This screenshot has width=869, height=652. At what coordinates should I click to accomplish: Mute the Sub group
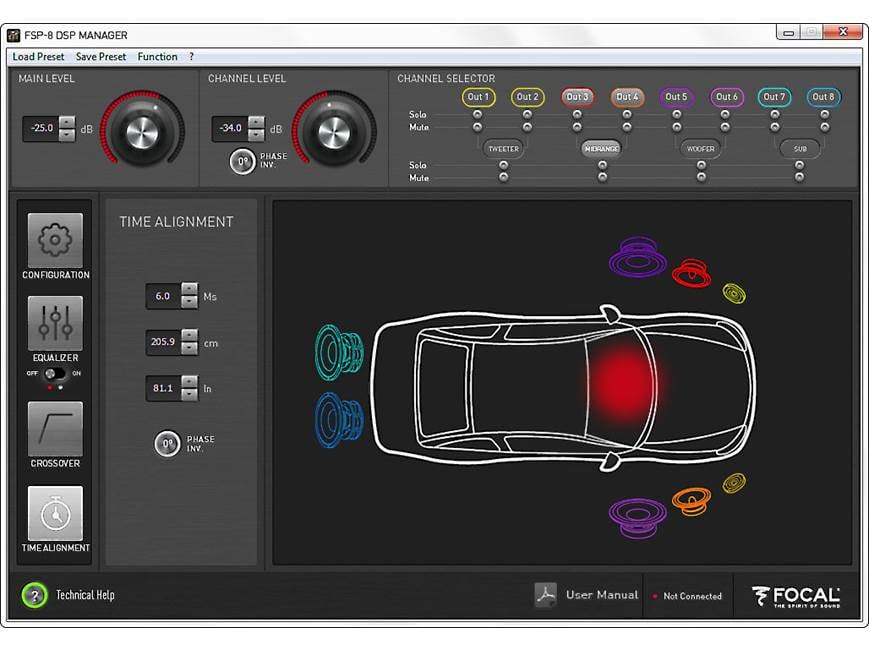pyautogui.click(x=799, y=177)
